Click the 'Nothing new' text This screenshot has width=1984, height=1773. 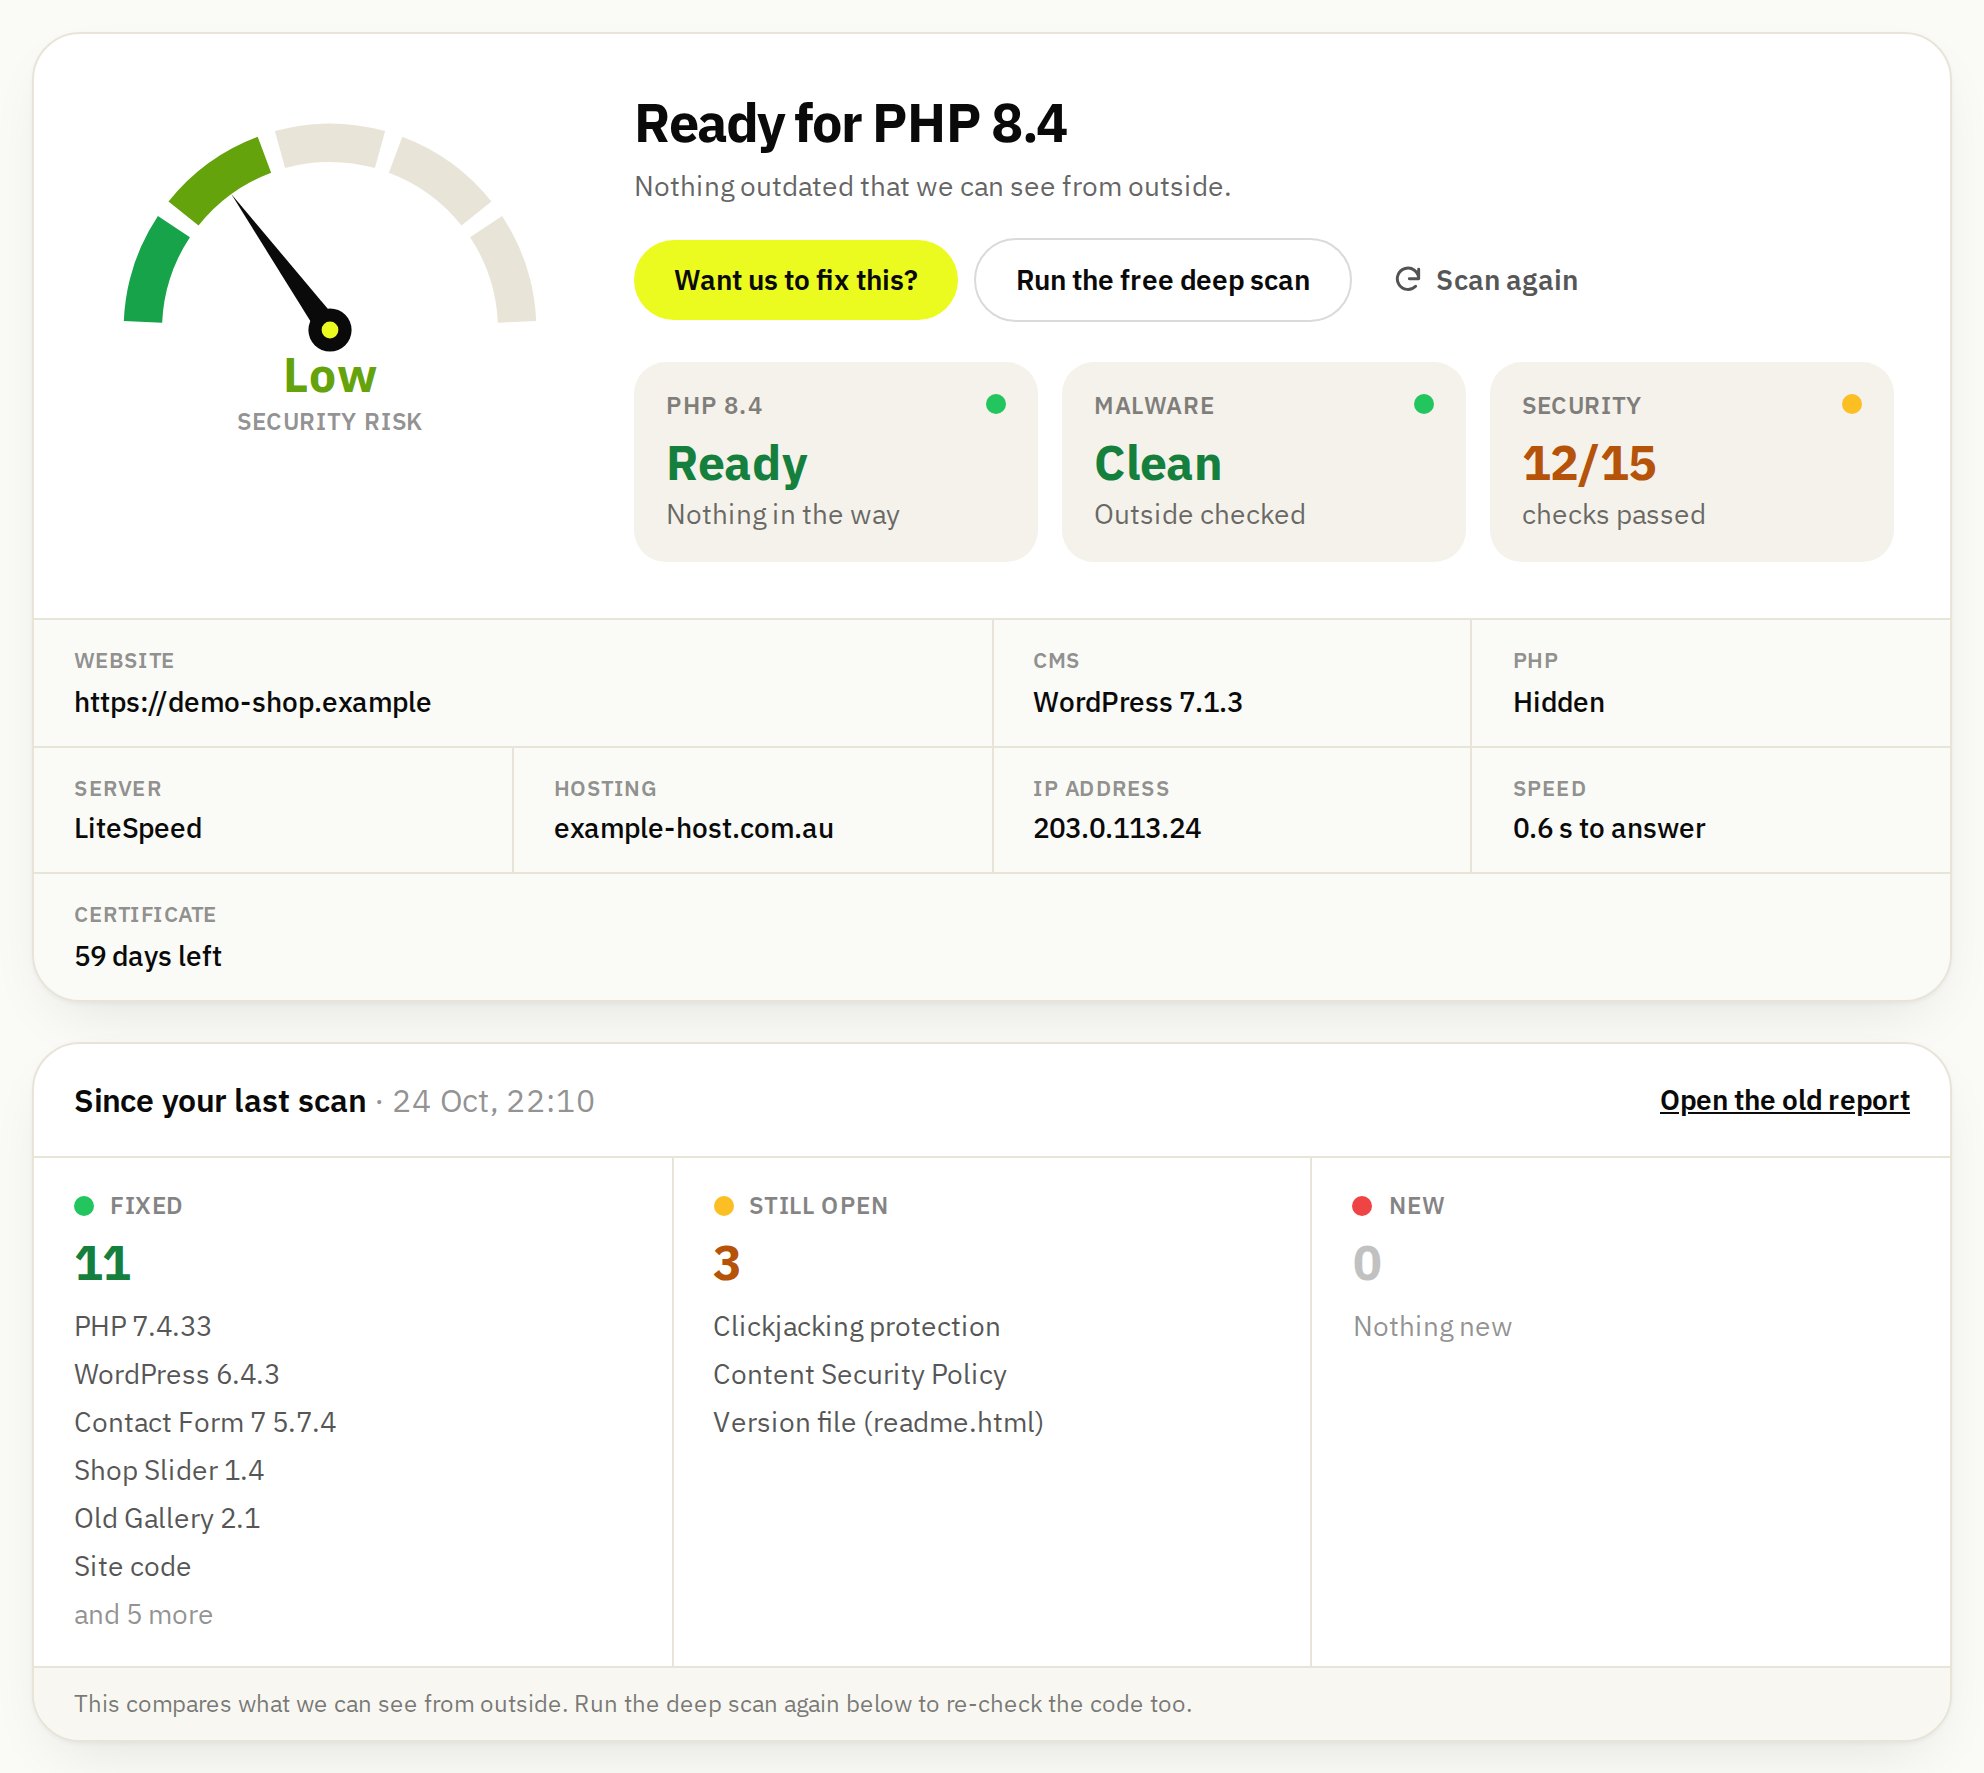pyautogui.click(x=1432, y=1326)
